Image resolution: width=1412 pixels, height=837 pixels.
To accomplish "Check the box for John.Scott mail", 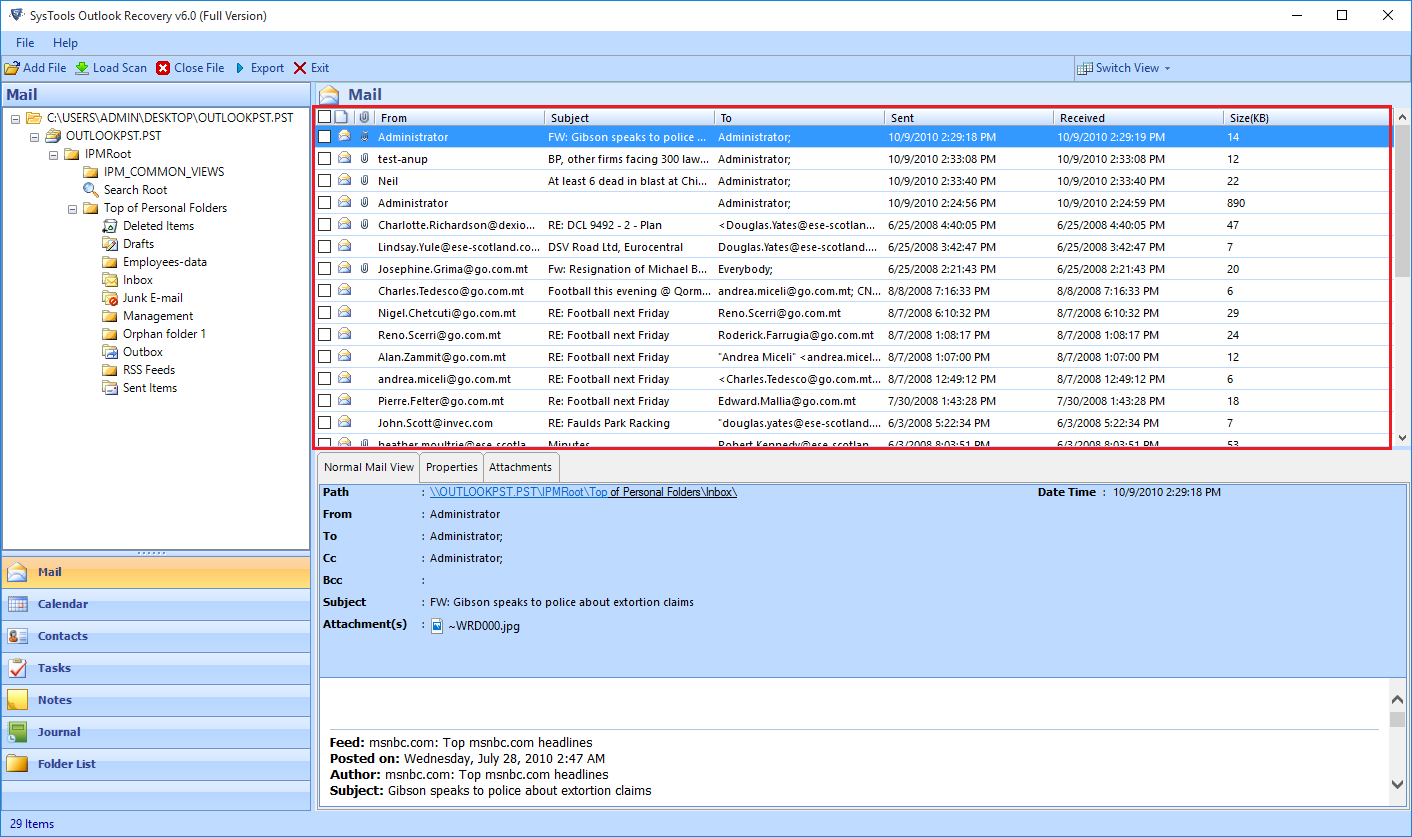I will (324, 422).
